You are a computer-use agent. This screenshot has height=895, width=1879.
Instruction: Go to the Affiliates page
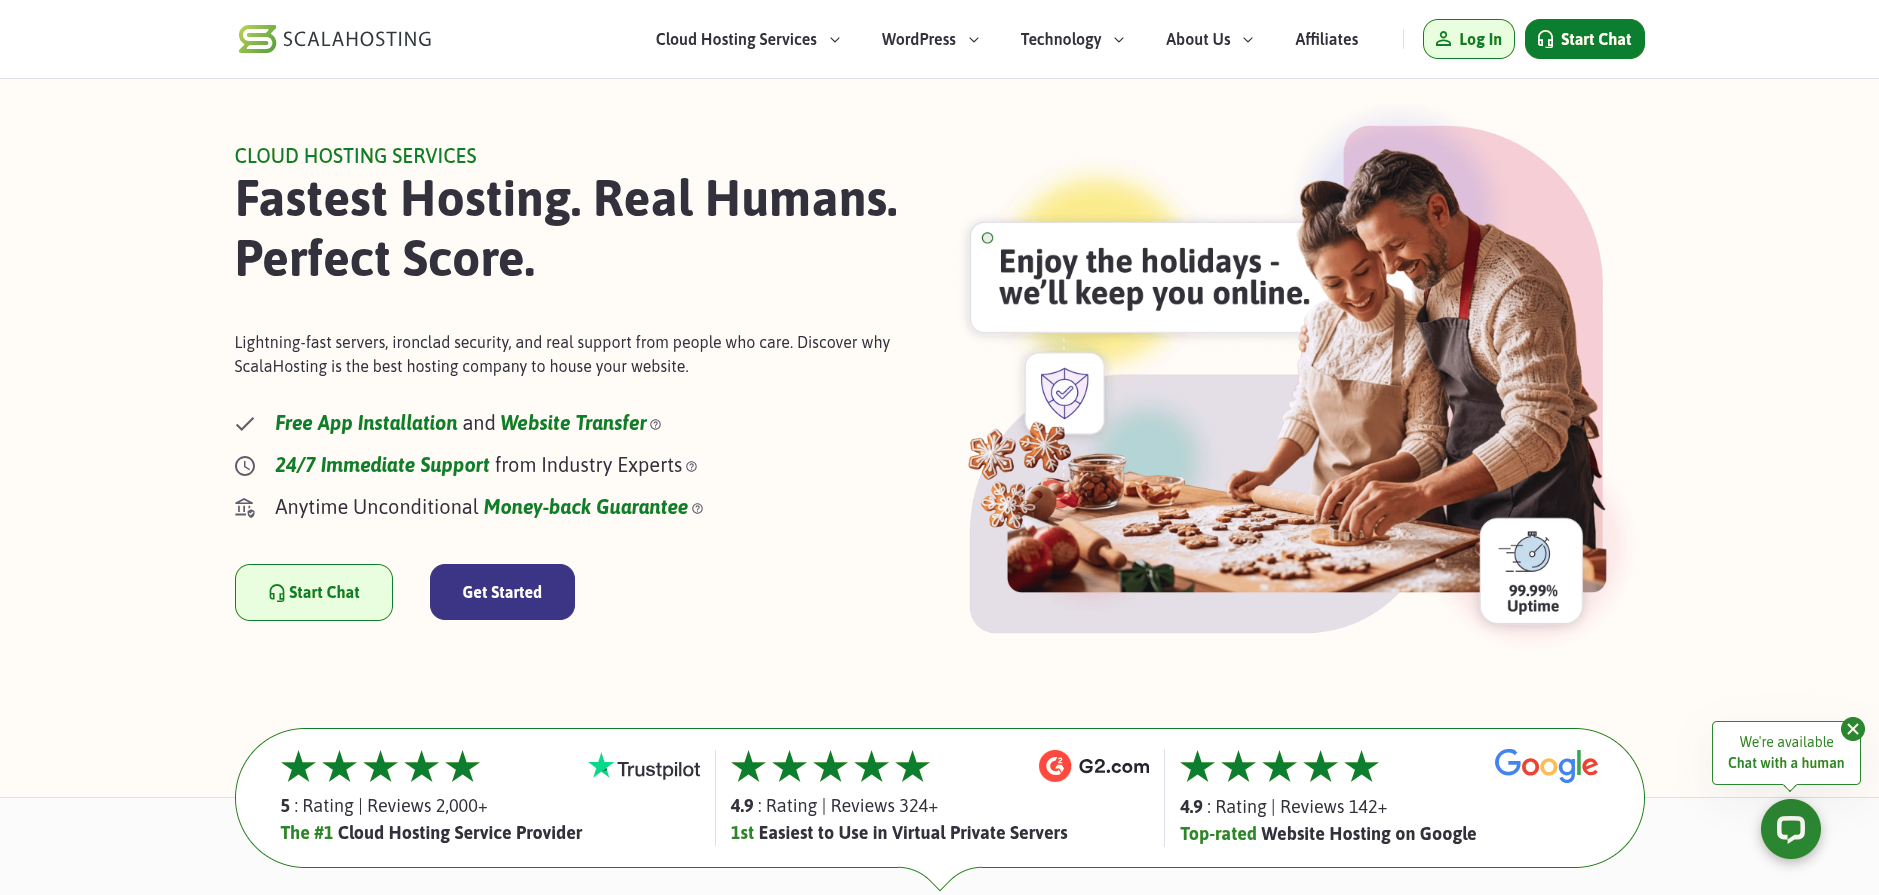coord(1326,39)
